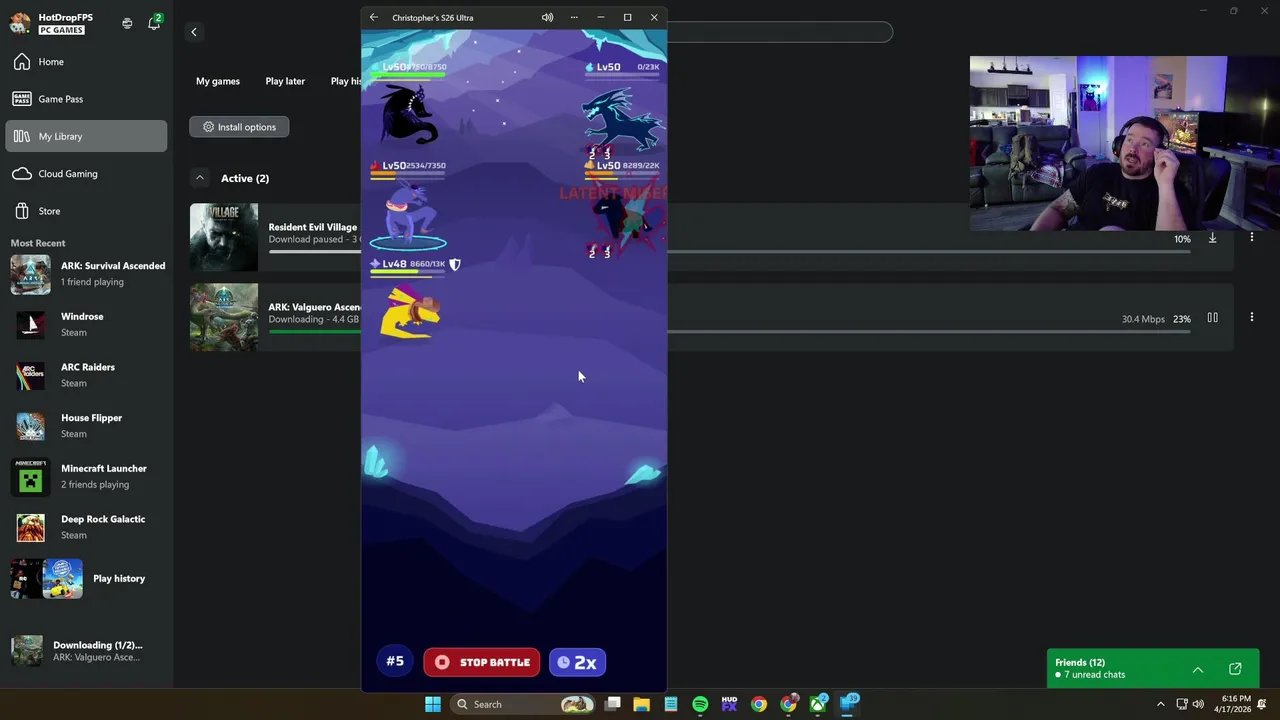Viewport: 1280px width, 720px height.
Task: Open HUD FX from taskbar
Action: click(x=729, y=704)
